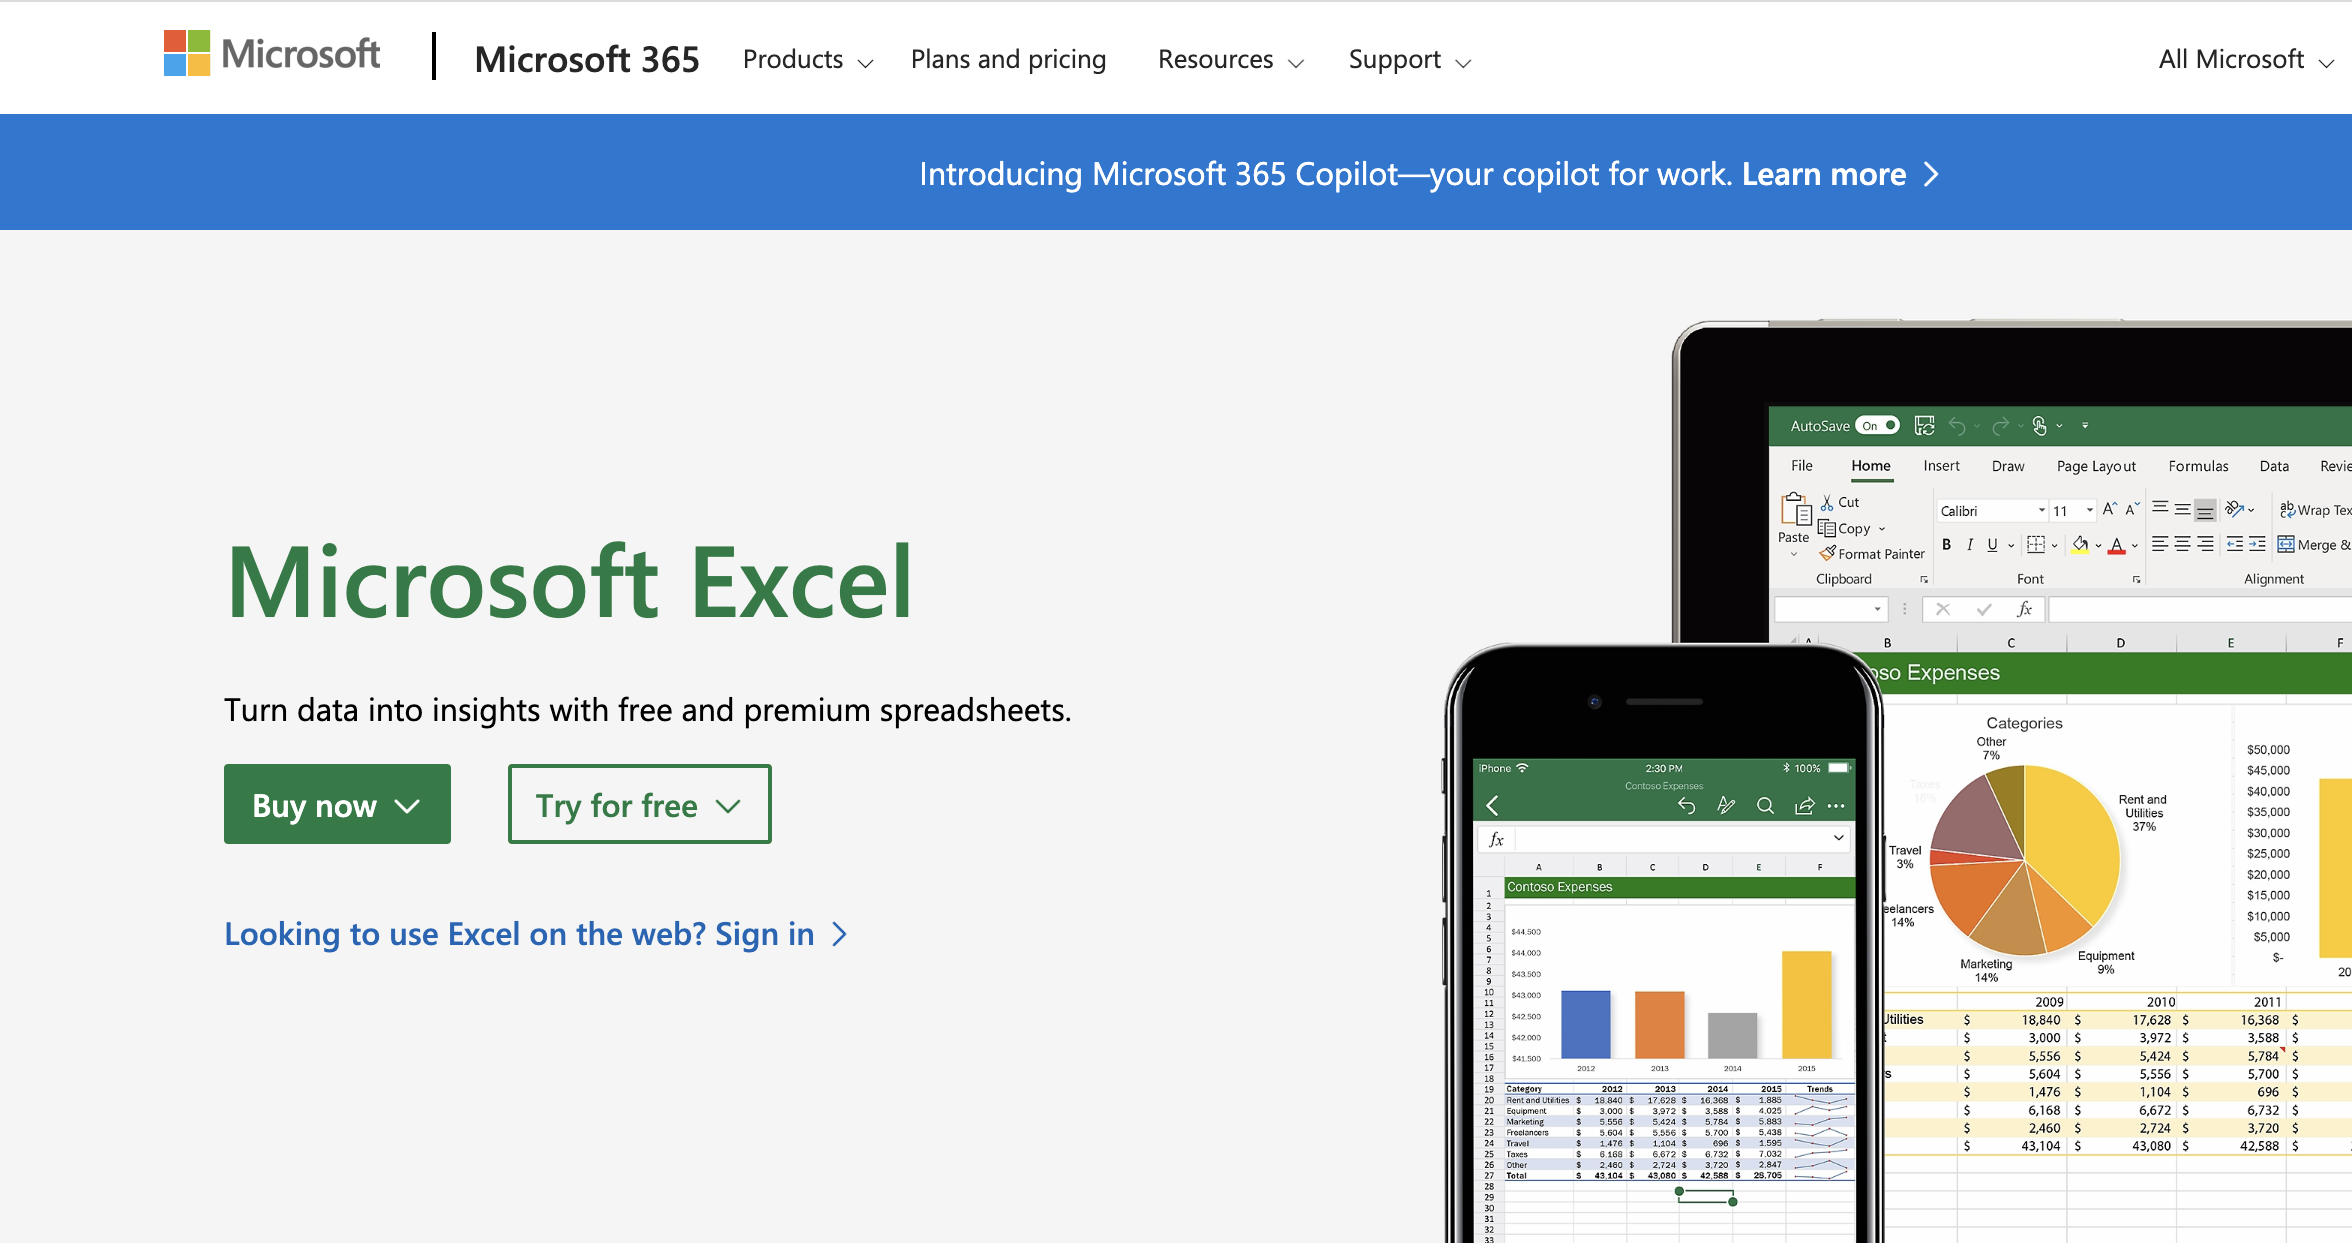Click the phone's share icon
Image resolution: width=2352 pixels, height=1248 pixels.
pyautogui.click(x=1804, y=806)
